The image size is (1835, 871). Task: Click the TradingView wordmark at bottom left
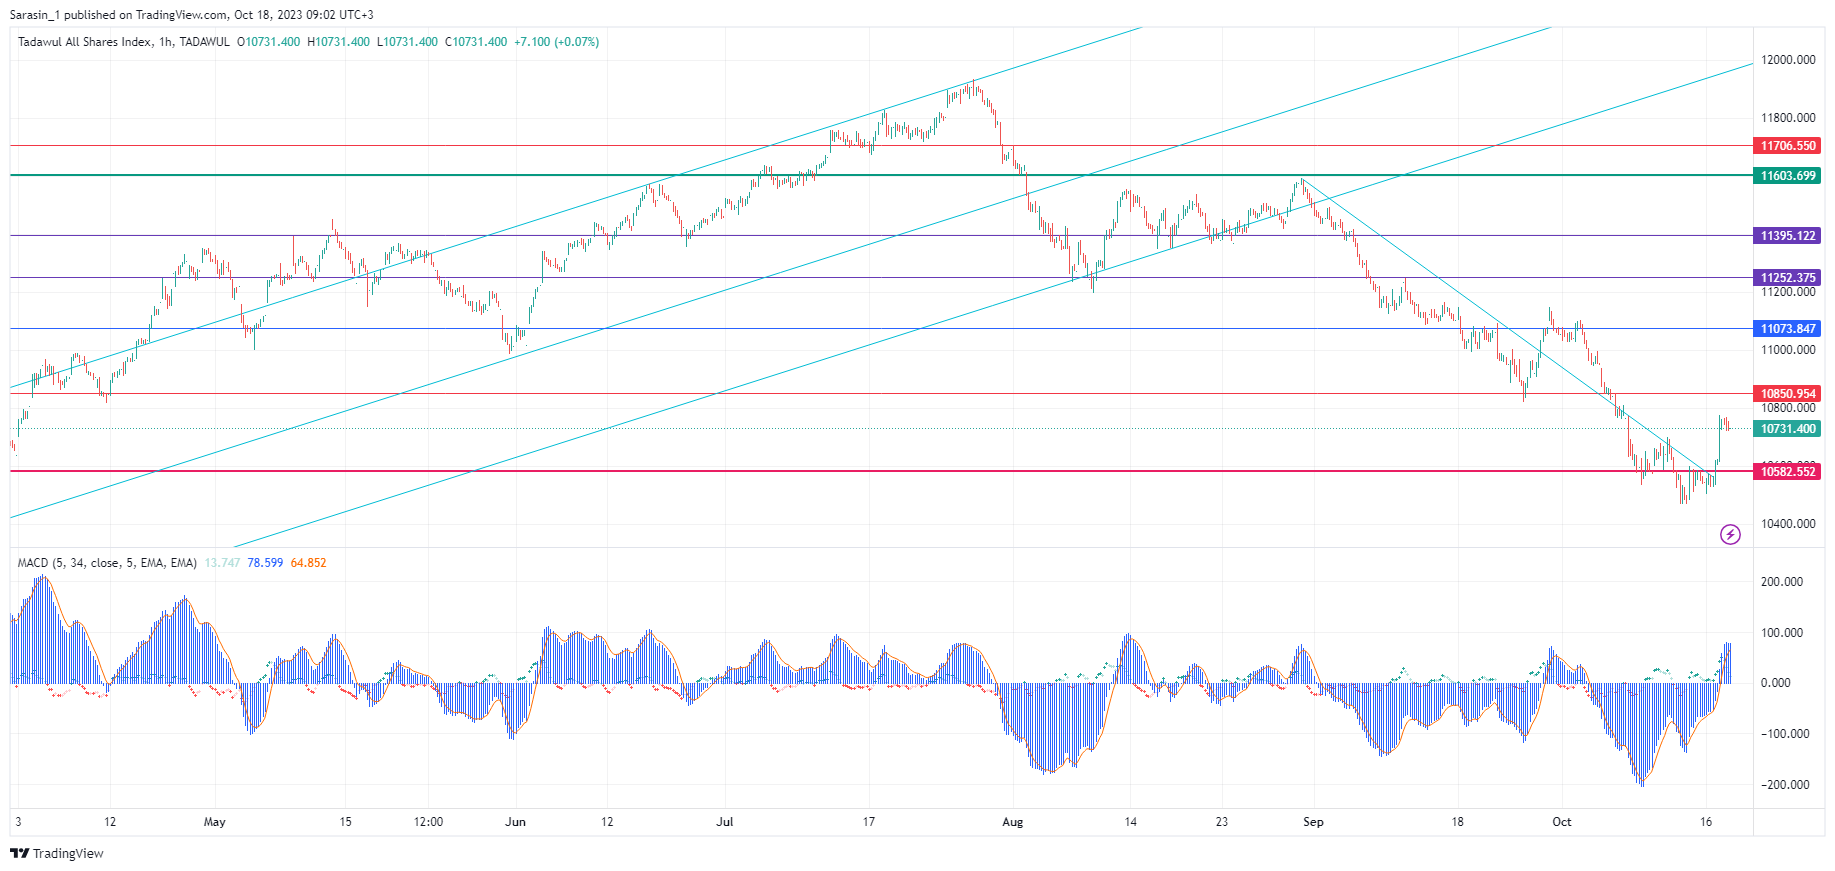coord(68,853)
